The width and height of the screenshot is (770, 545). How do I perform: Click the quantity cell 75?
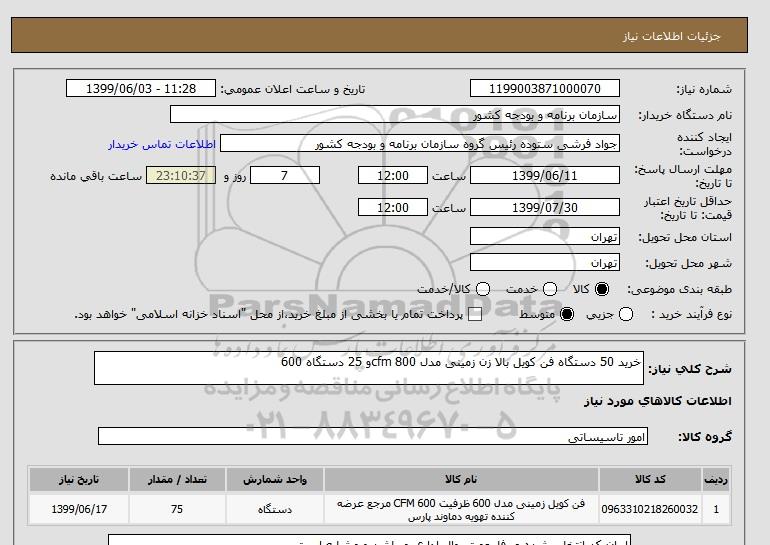tap(177, 509)
